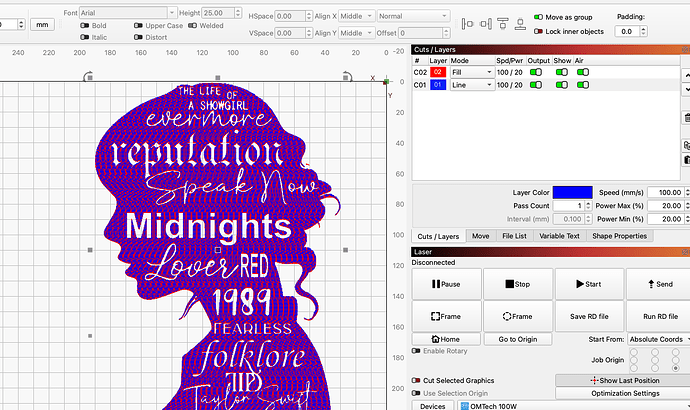Move the layer up with arrow
Screen dimensions: 690x410
coord(686,74)
